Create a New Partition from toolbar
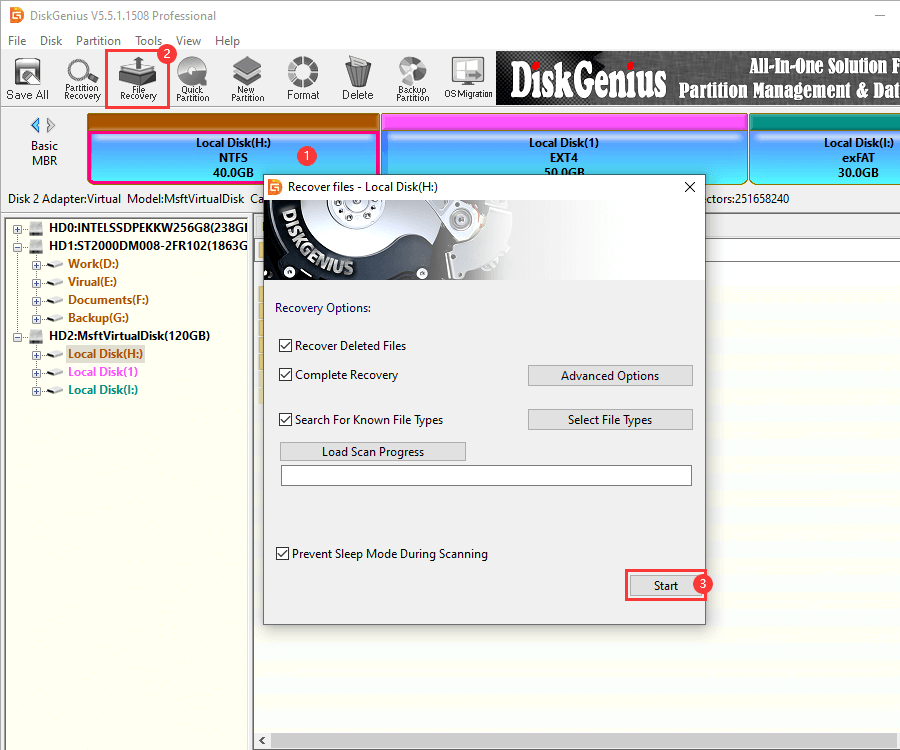Viewport: 900px width, 750px height. coord(247,79)
